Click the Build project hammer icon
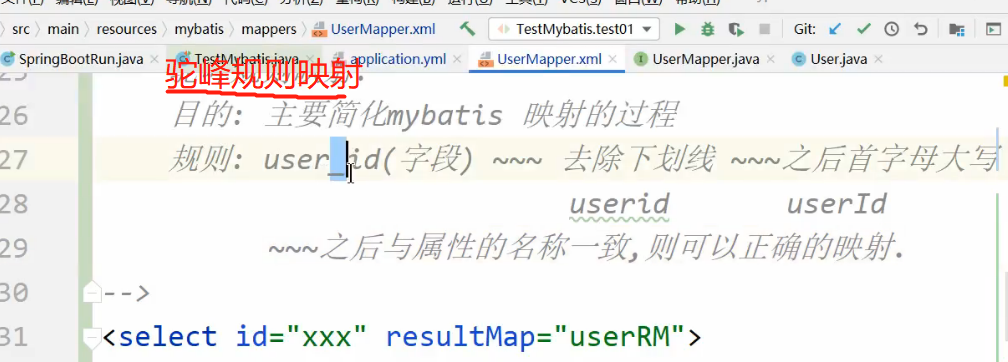This screenshot has height=362, width=1008. [468, 29]
